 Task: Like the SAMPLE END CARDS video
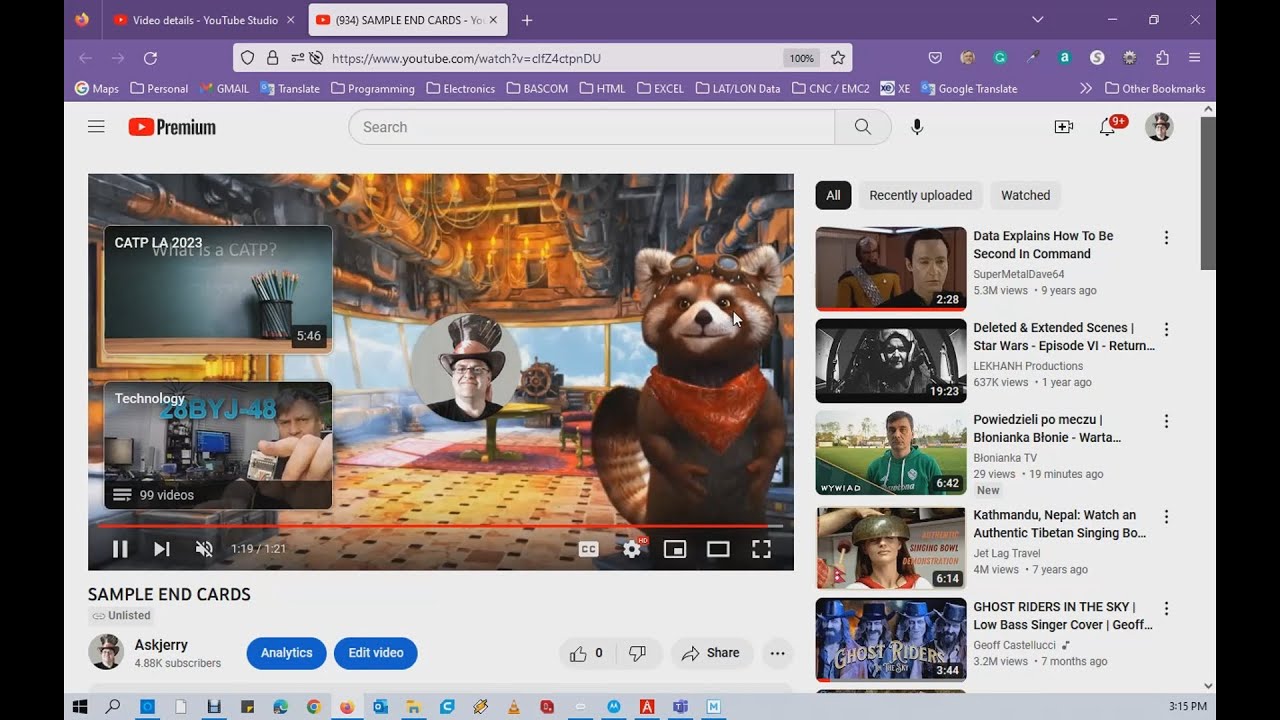[587, 653]
